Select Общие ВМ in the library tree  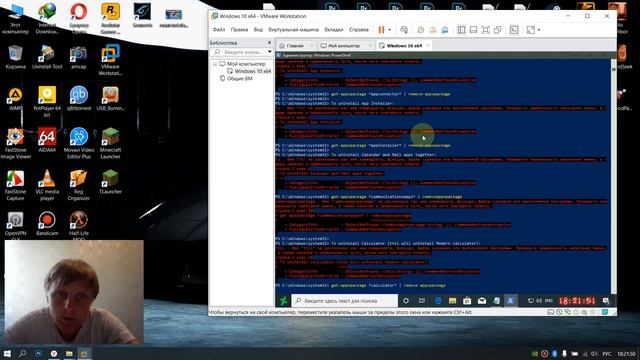236,78
